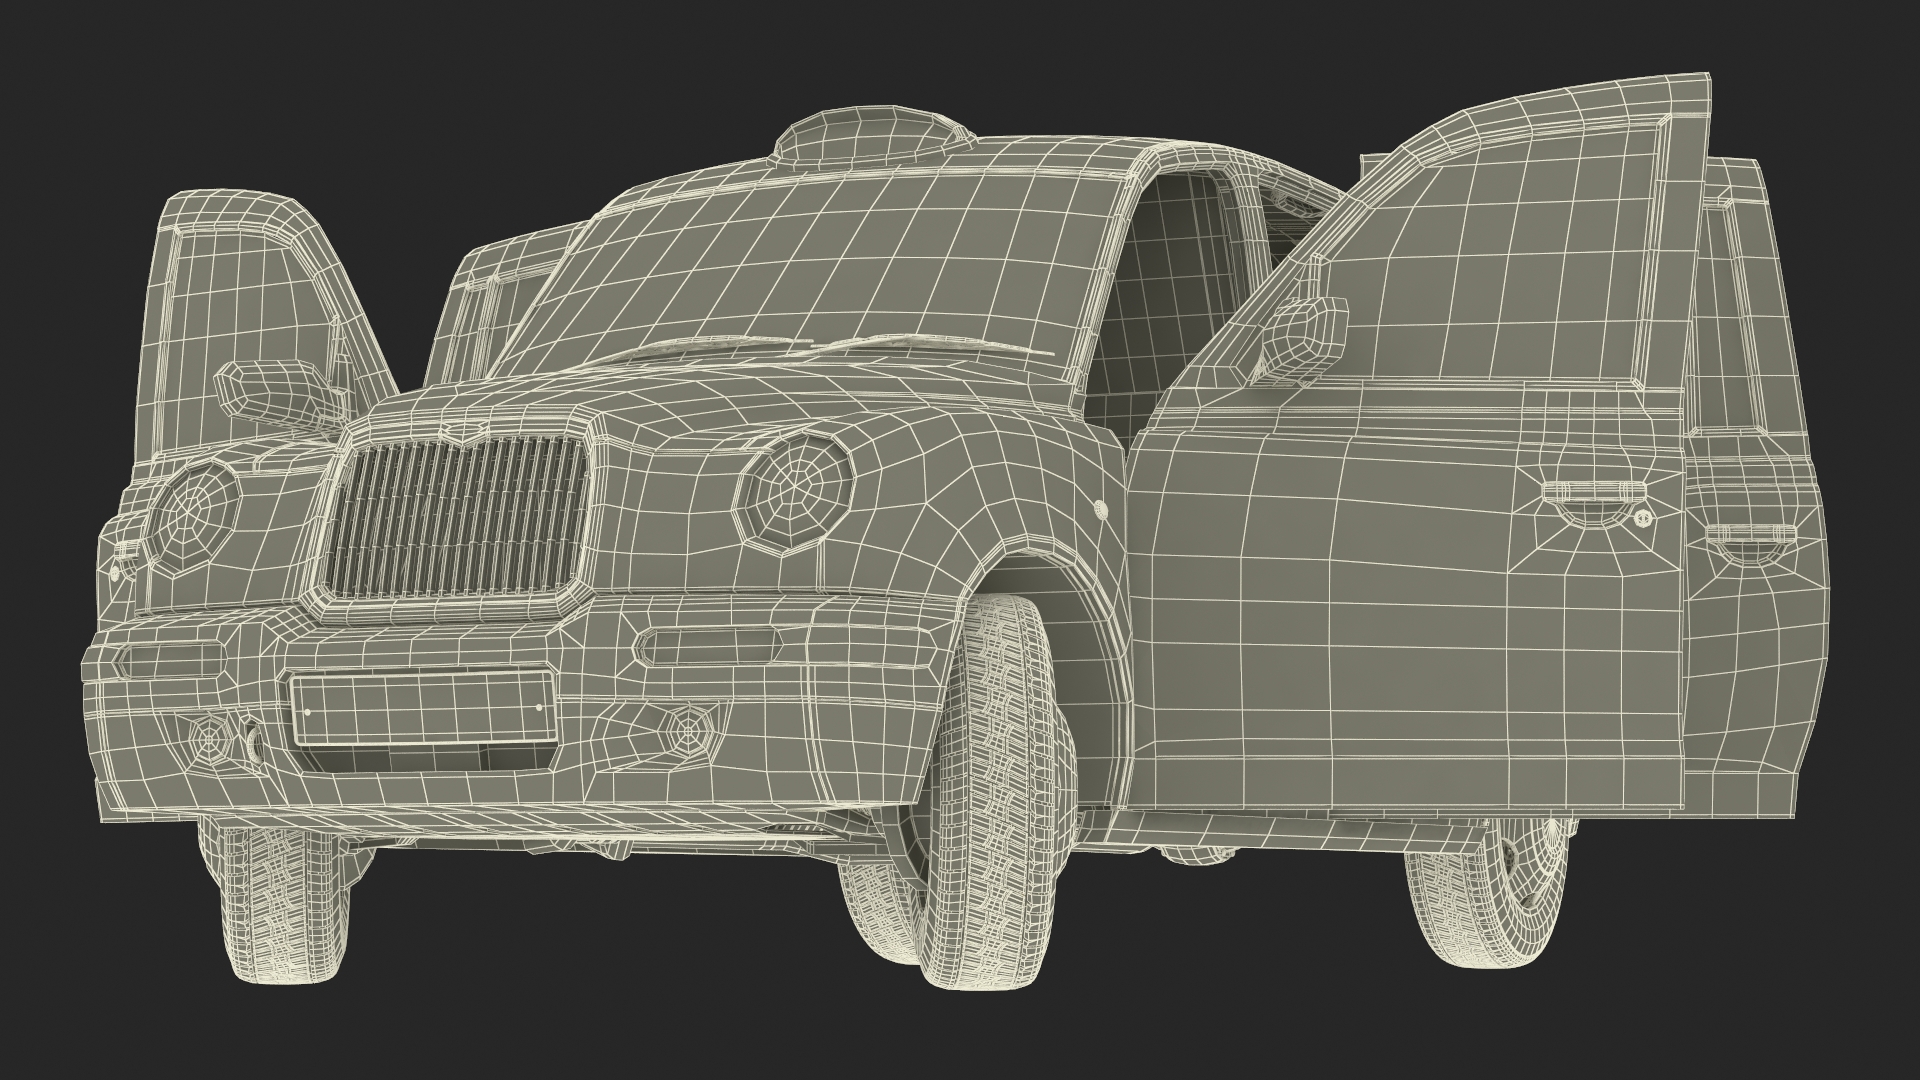Screen dimensions: 1920x1080
Task: Select the keyhole next to the door handle
Action: point(1642,517)
